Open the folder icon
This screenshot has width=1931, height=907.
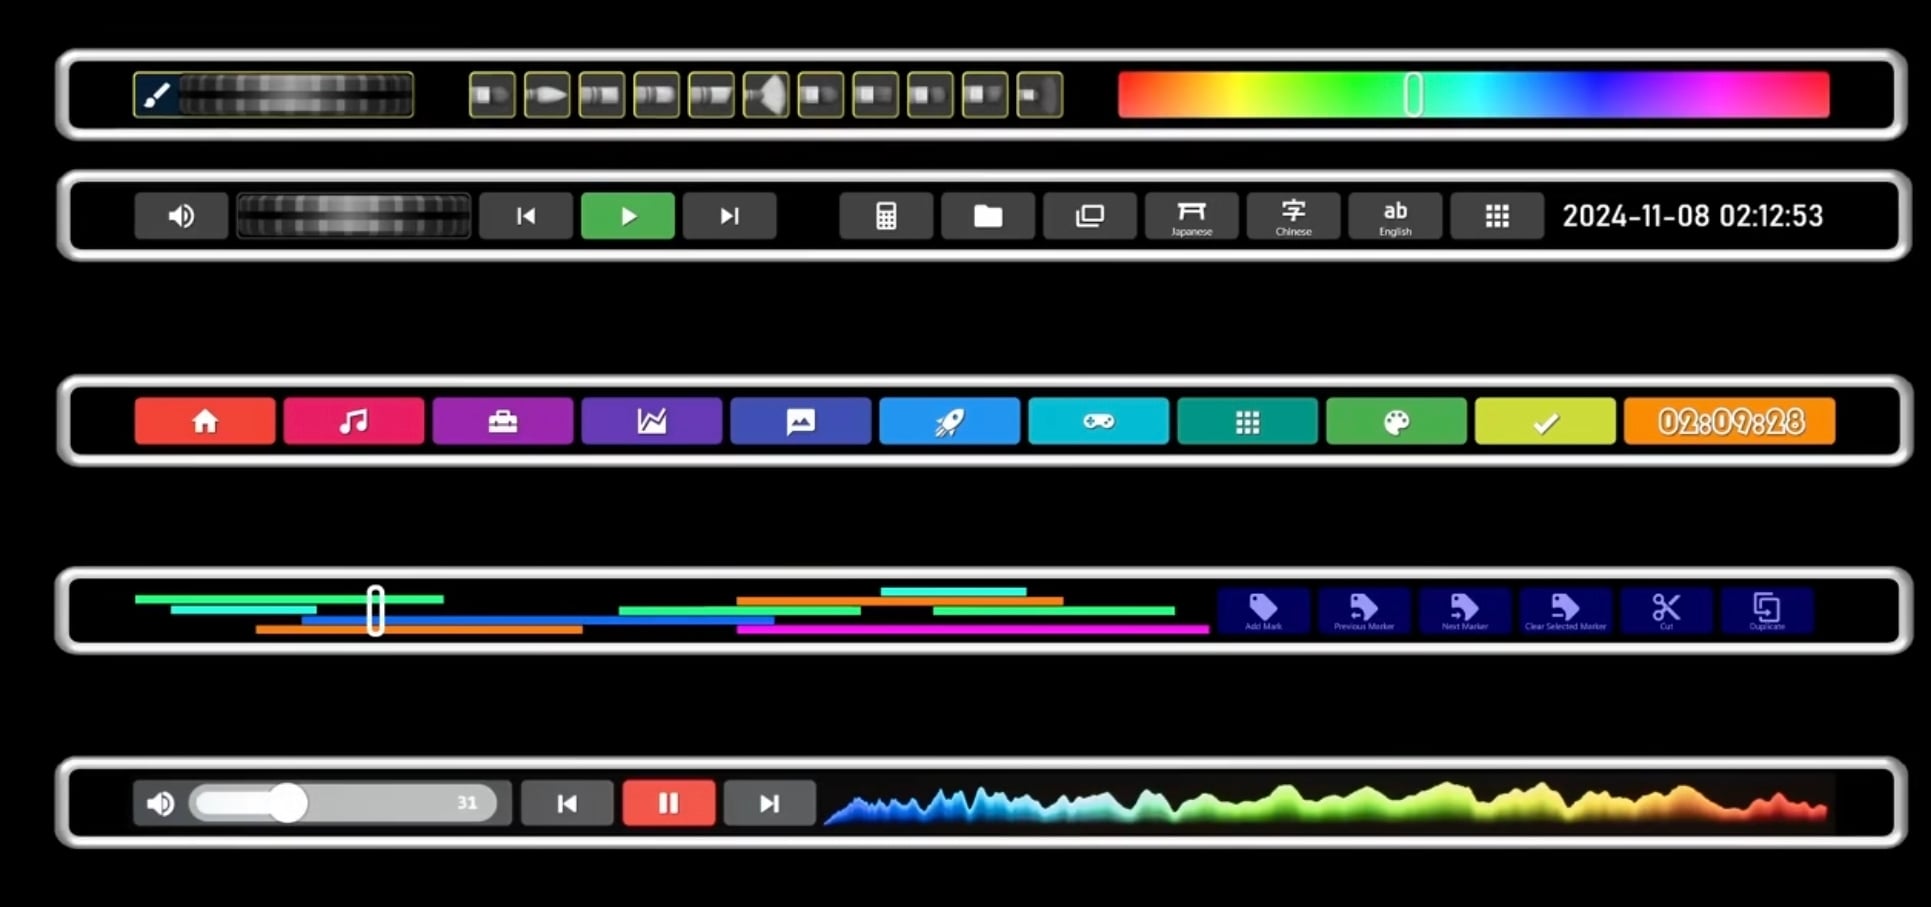pyautogui.click(x=988, y=216)
